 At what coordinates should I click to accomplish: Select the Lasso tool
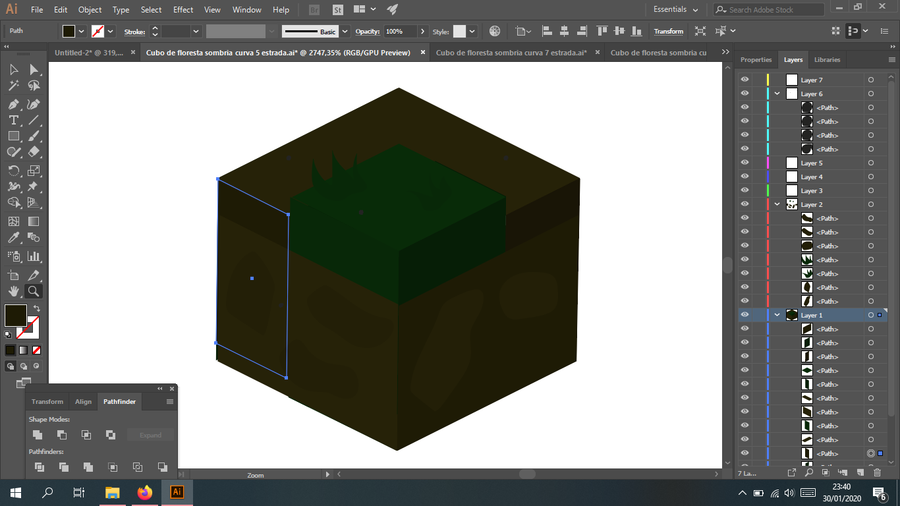click(33, 85)
